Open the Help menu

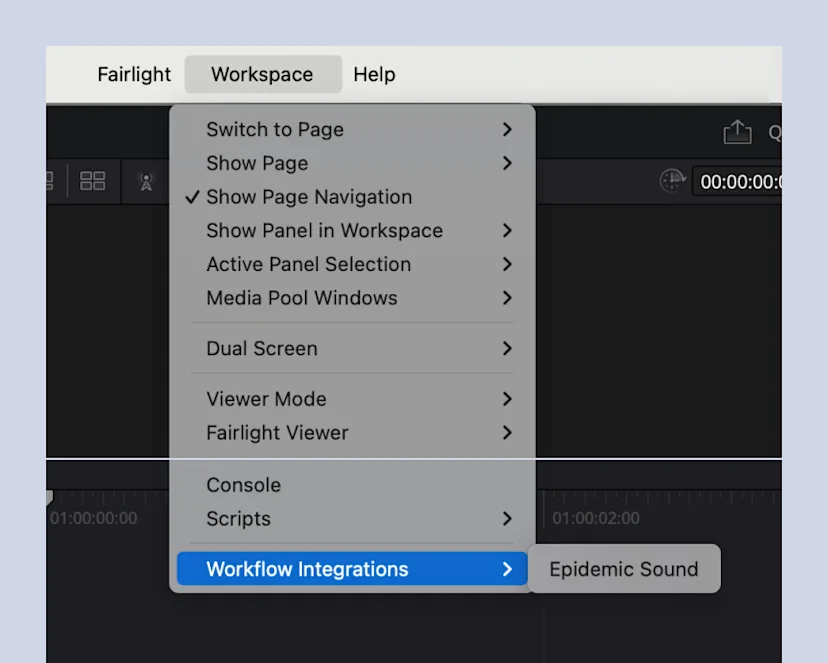(x=374, y=74)
